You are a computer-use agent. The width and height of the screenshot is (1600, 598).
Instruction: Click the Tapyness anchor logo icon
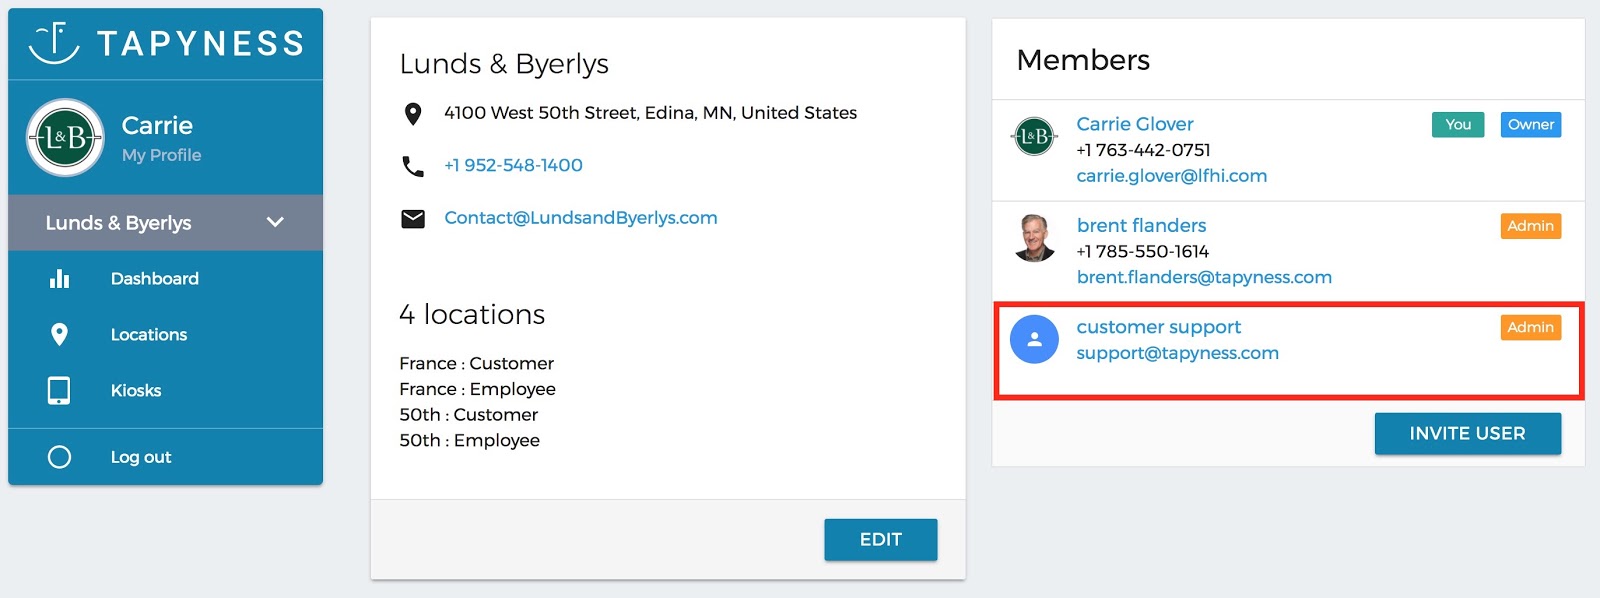(54, 43)
